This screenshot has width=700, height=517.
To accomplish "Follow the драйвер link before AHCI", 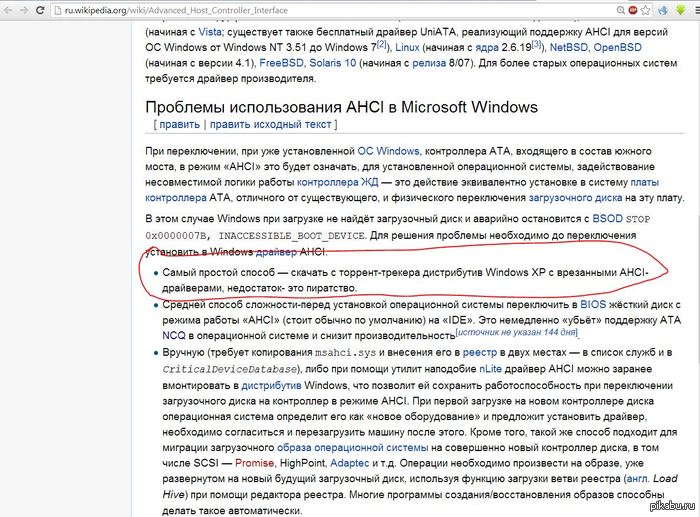I will tap(276, 252).
